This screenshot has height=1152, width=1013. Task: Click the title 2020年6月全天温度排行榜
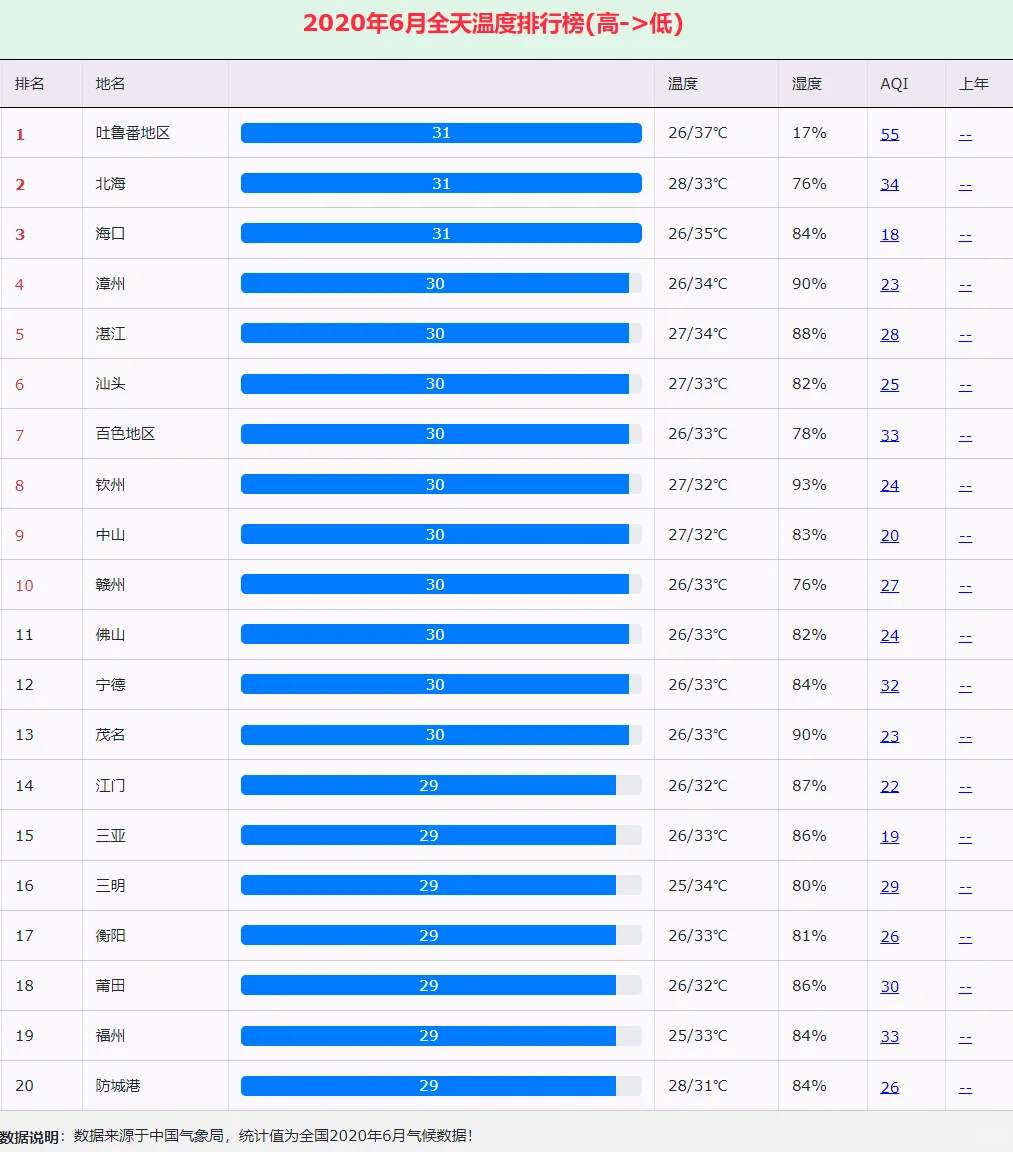[493, 24]
